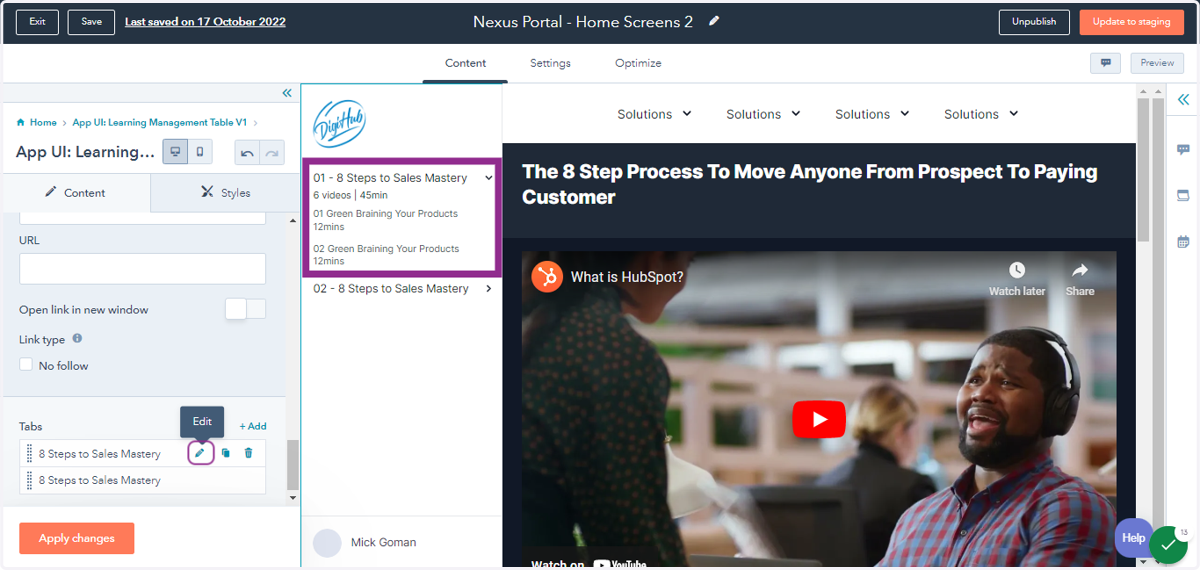The height and width of the screenshot is (570, 1200).
Task: Click the Unpublish button
Action: tap(1034, 22)
